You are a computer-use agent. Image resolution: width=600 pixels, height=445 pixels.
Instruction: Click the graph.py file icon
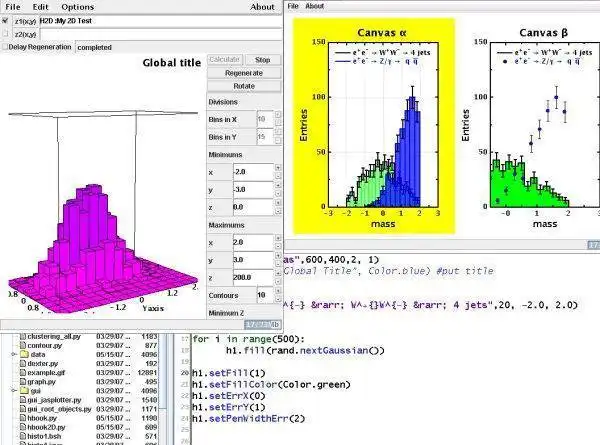(x=23, y=381)
